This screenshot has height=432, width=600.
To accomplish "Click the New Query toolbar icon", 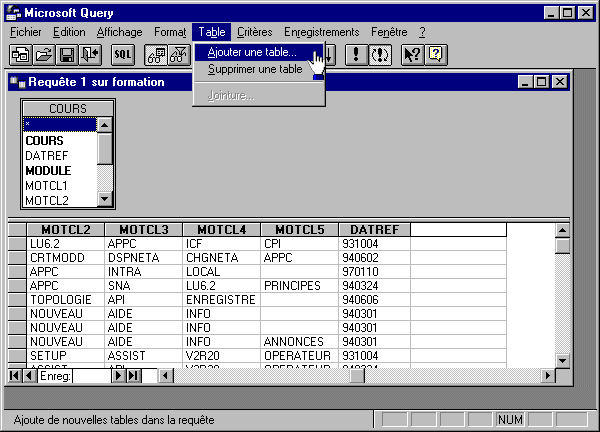I will (20, 55).
